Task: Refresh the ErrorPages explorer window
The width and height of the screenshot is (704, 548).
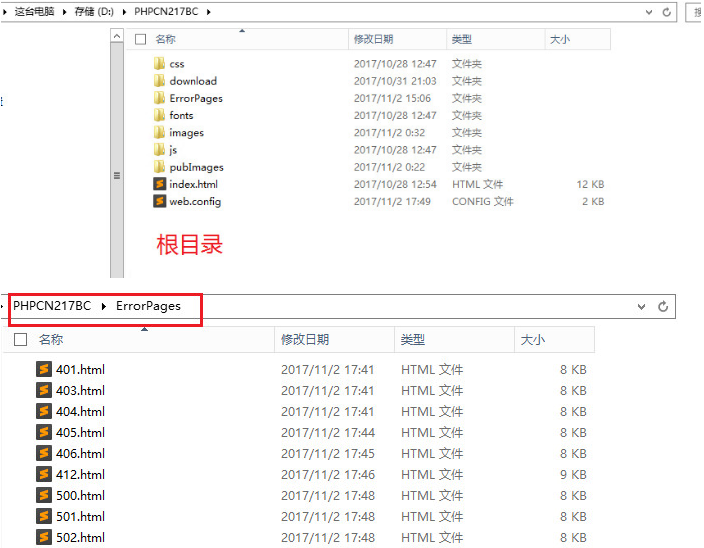Action: (x=661, y=307)
